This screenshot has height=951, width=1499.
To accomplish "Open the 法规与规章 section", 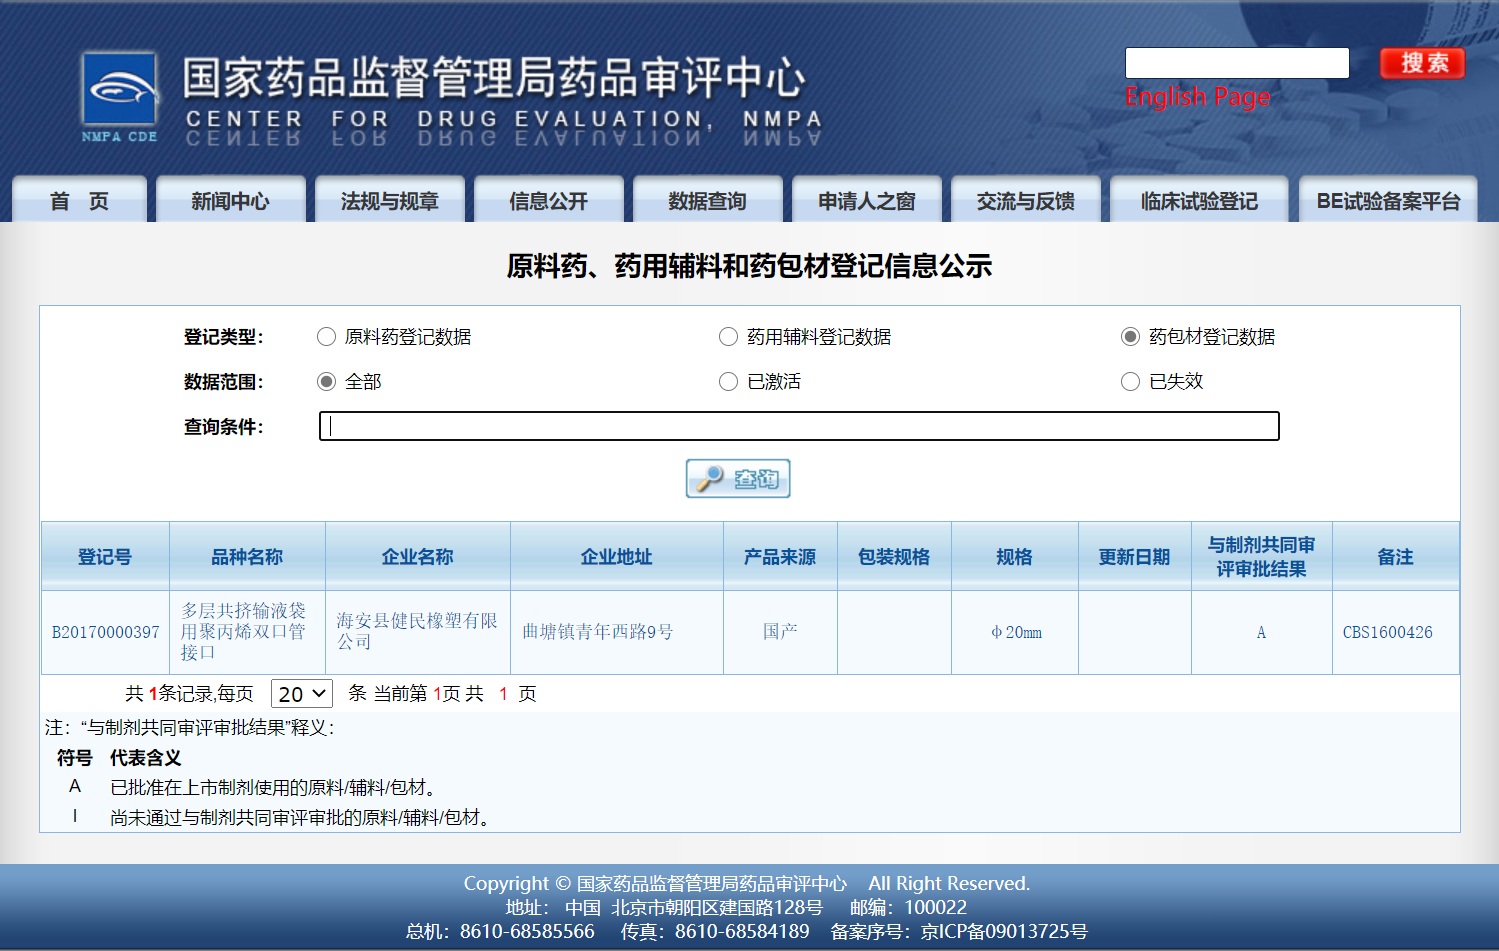I will click(x=390, y=201).
